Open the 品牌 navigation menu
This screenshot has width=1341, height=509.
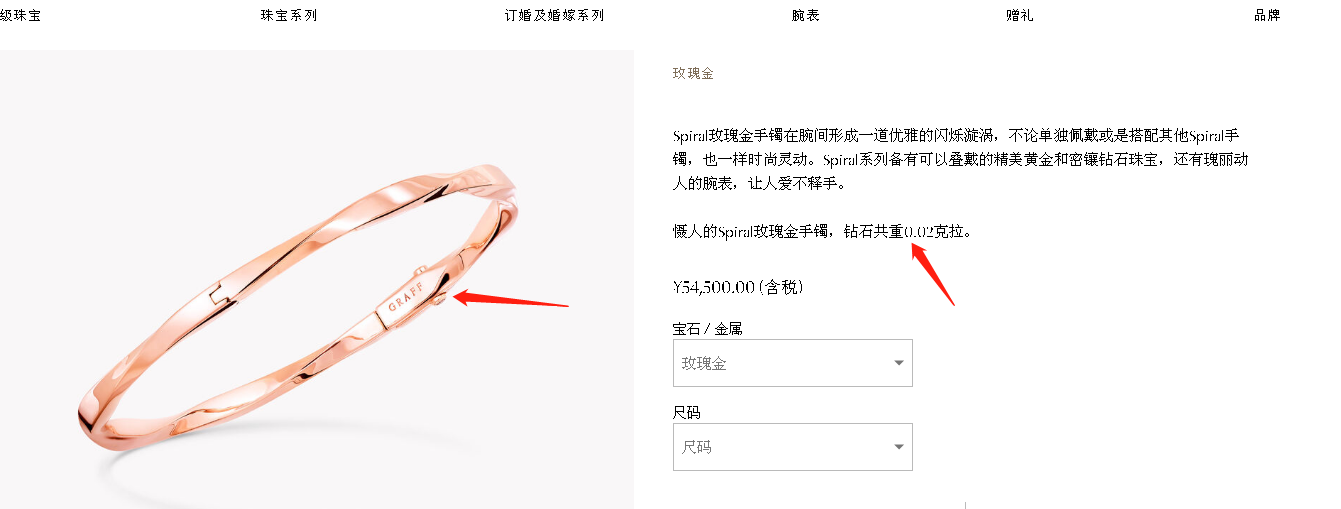[1267, 16]
